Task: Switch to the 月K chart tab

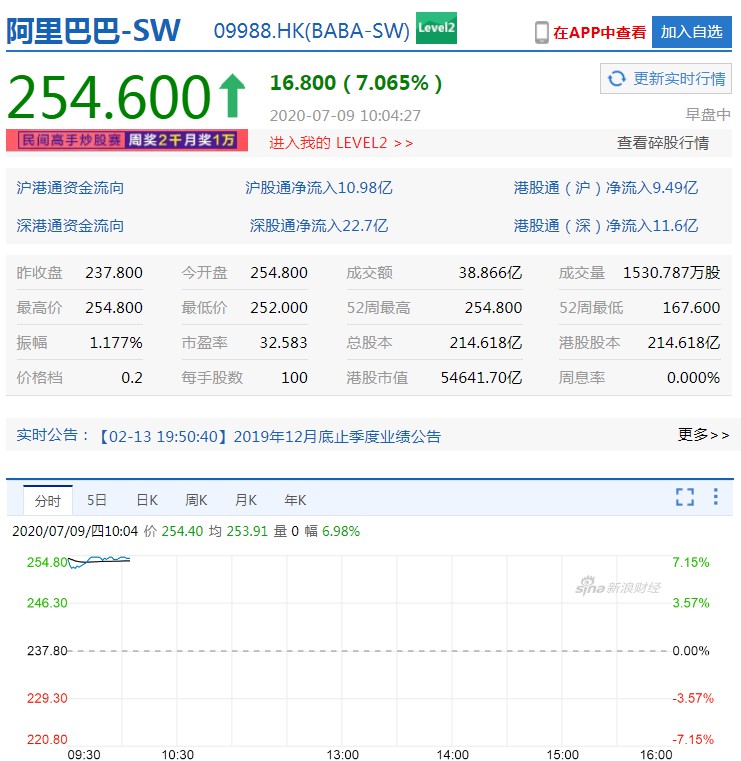Action: tap(246, 500)
